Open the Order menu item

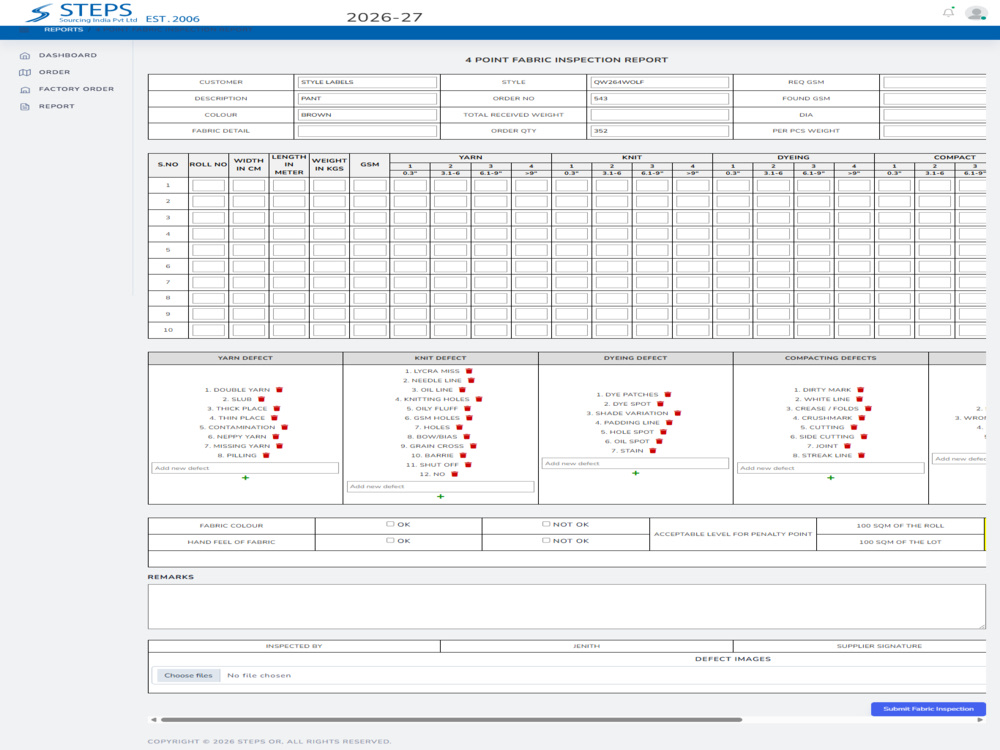point(54,73)
